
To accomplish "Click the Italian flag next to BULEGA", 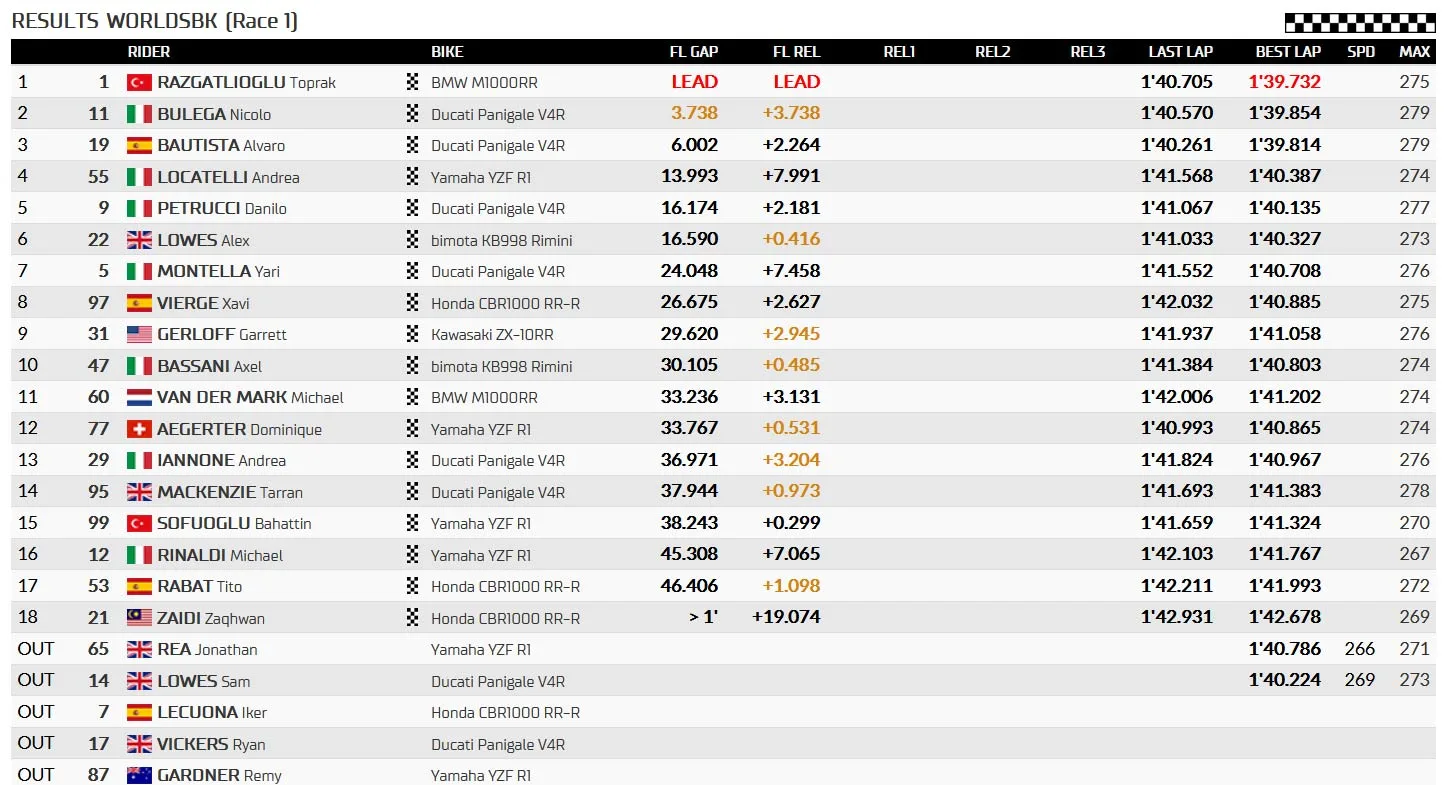I will 139,114.
